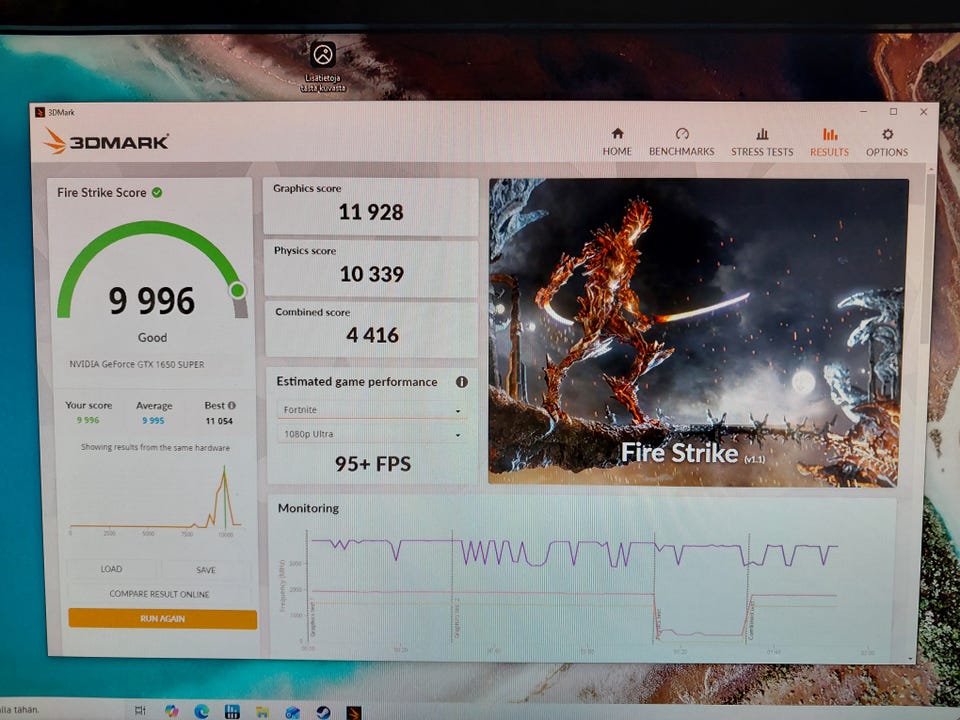Screen dimensions: 960x720
Task: Click the Physics score value 10 339
Action: [x=372, y=274]
